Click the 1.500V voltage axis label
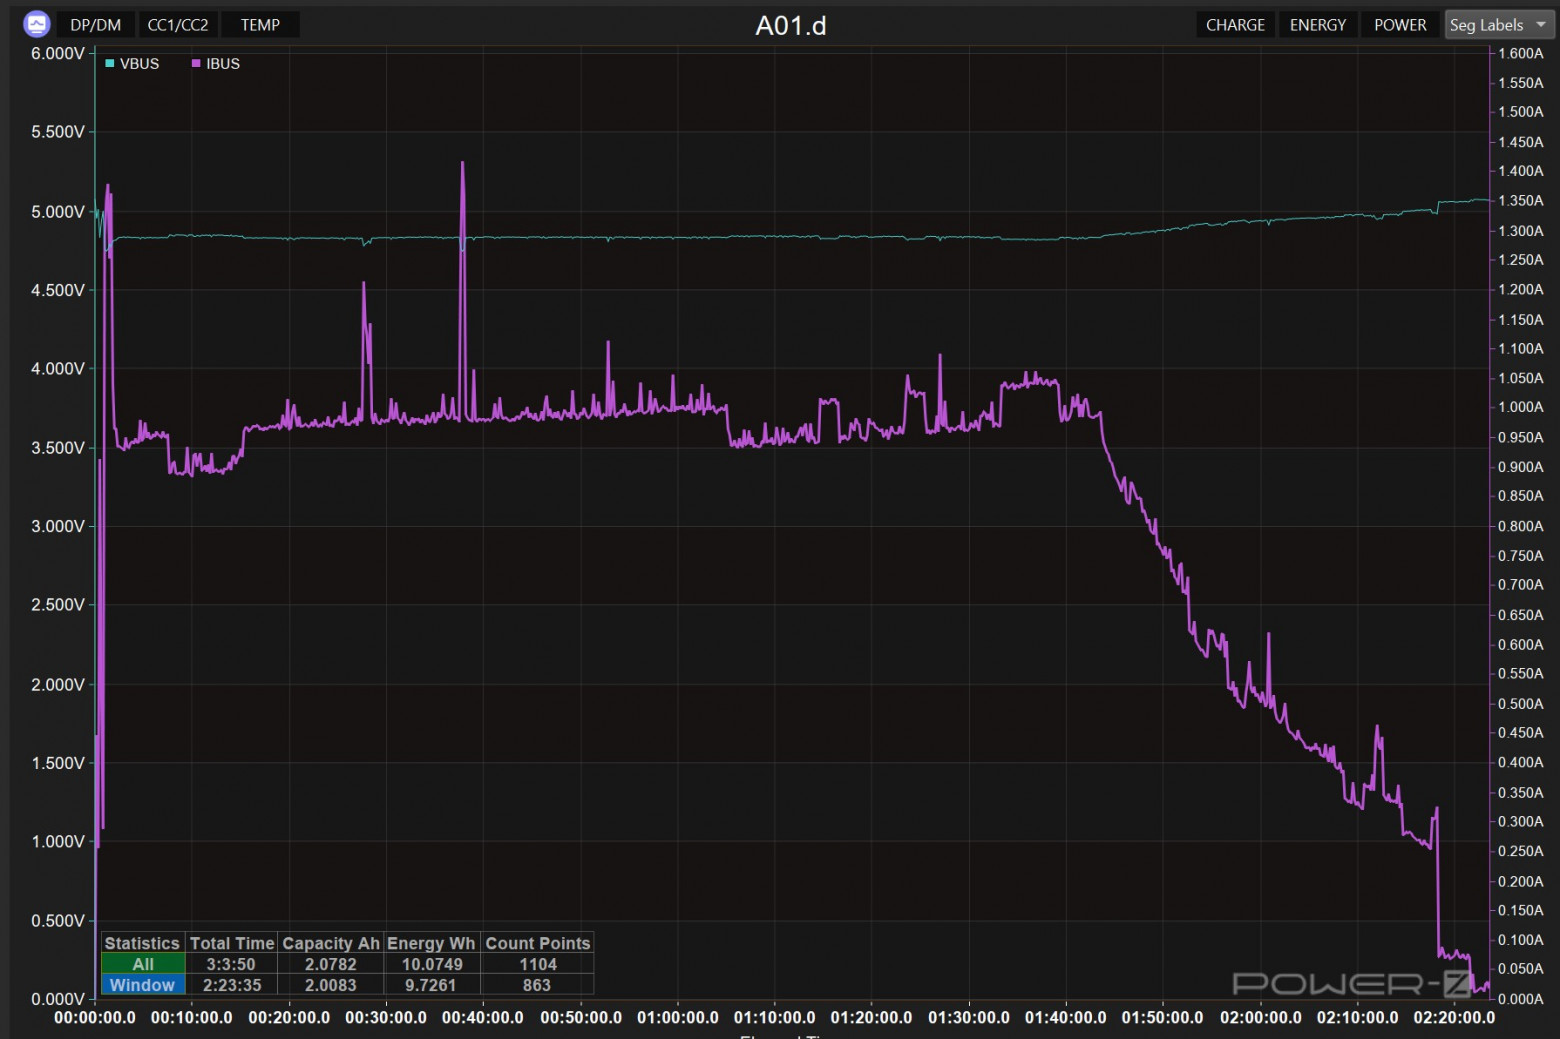 pos(58,763)
